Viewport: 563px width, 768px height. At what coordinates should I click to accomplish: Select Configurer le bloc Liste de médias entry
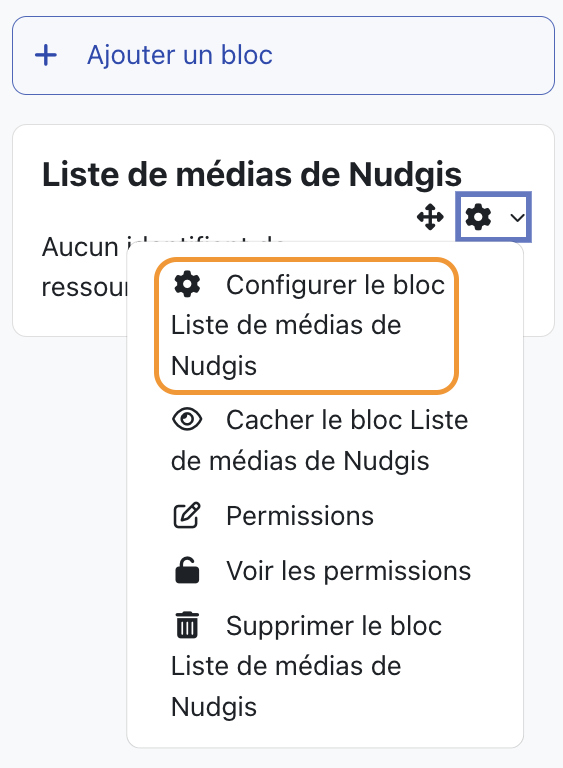pos(307,325)
